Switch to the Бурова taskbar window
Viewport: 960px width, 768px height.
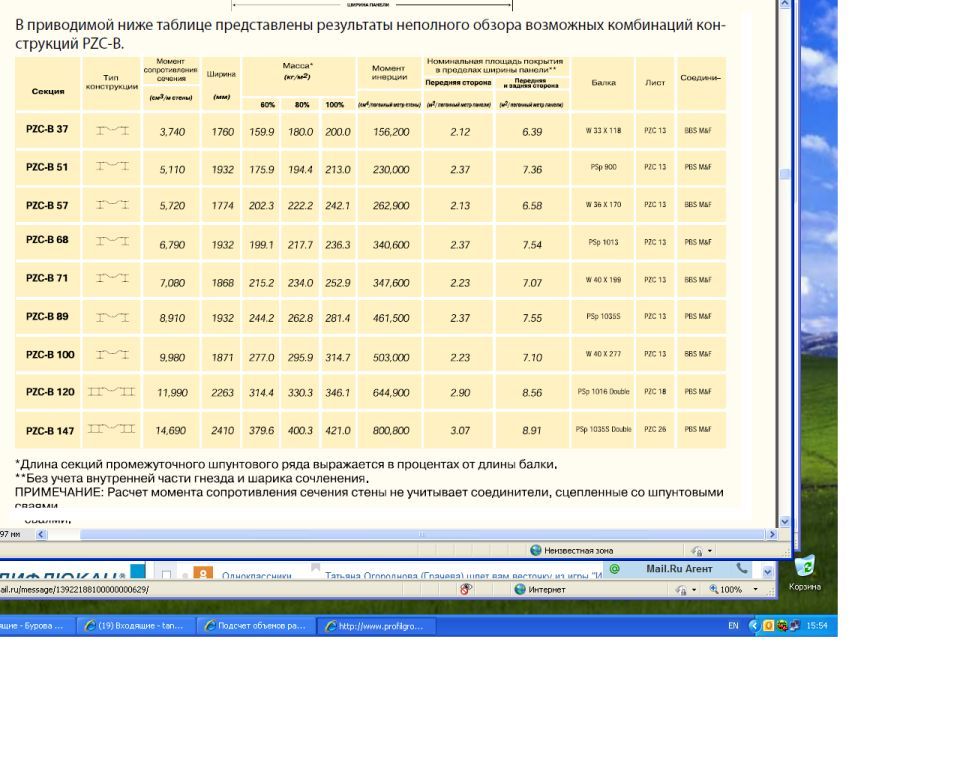(37, 626)
